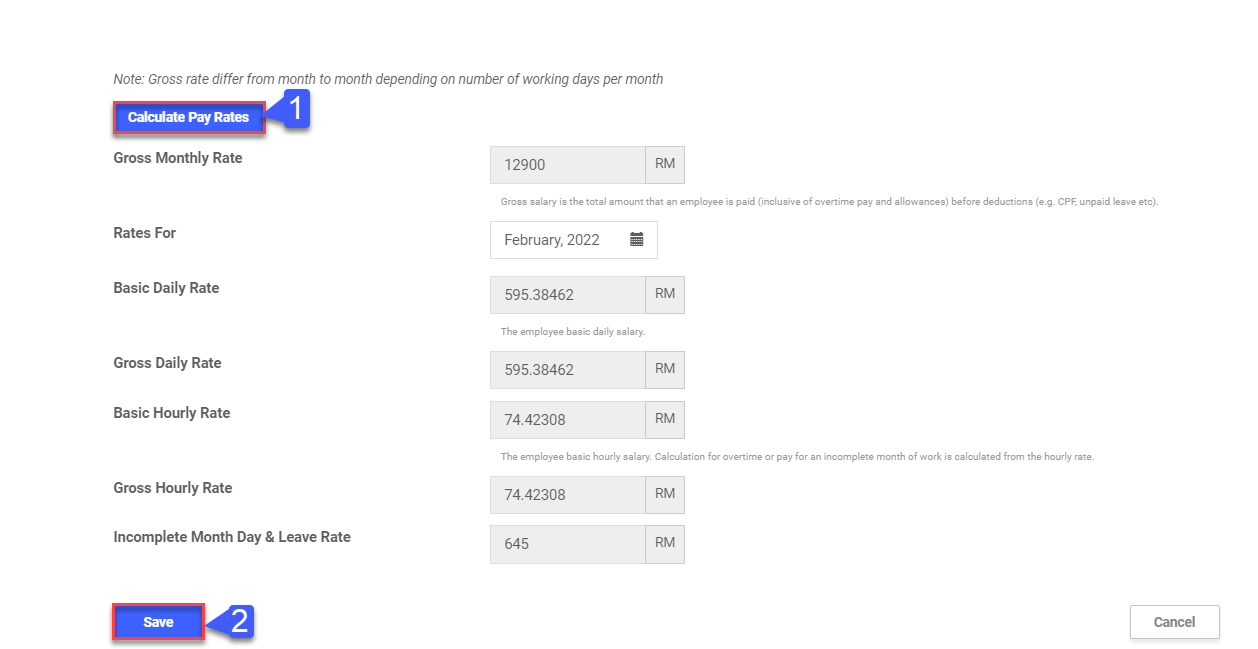Click the RM unit beside Basic Daily Rate
The width and height of the screenshot is (1258, 649).
pyautogui.click(x=665, y=295)
